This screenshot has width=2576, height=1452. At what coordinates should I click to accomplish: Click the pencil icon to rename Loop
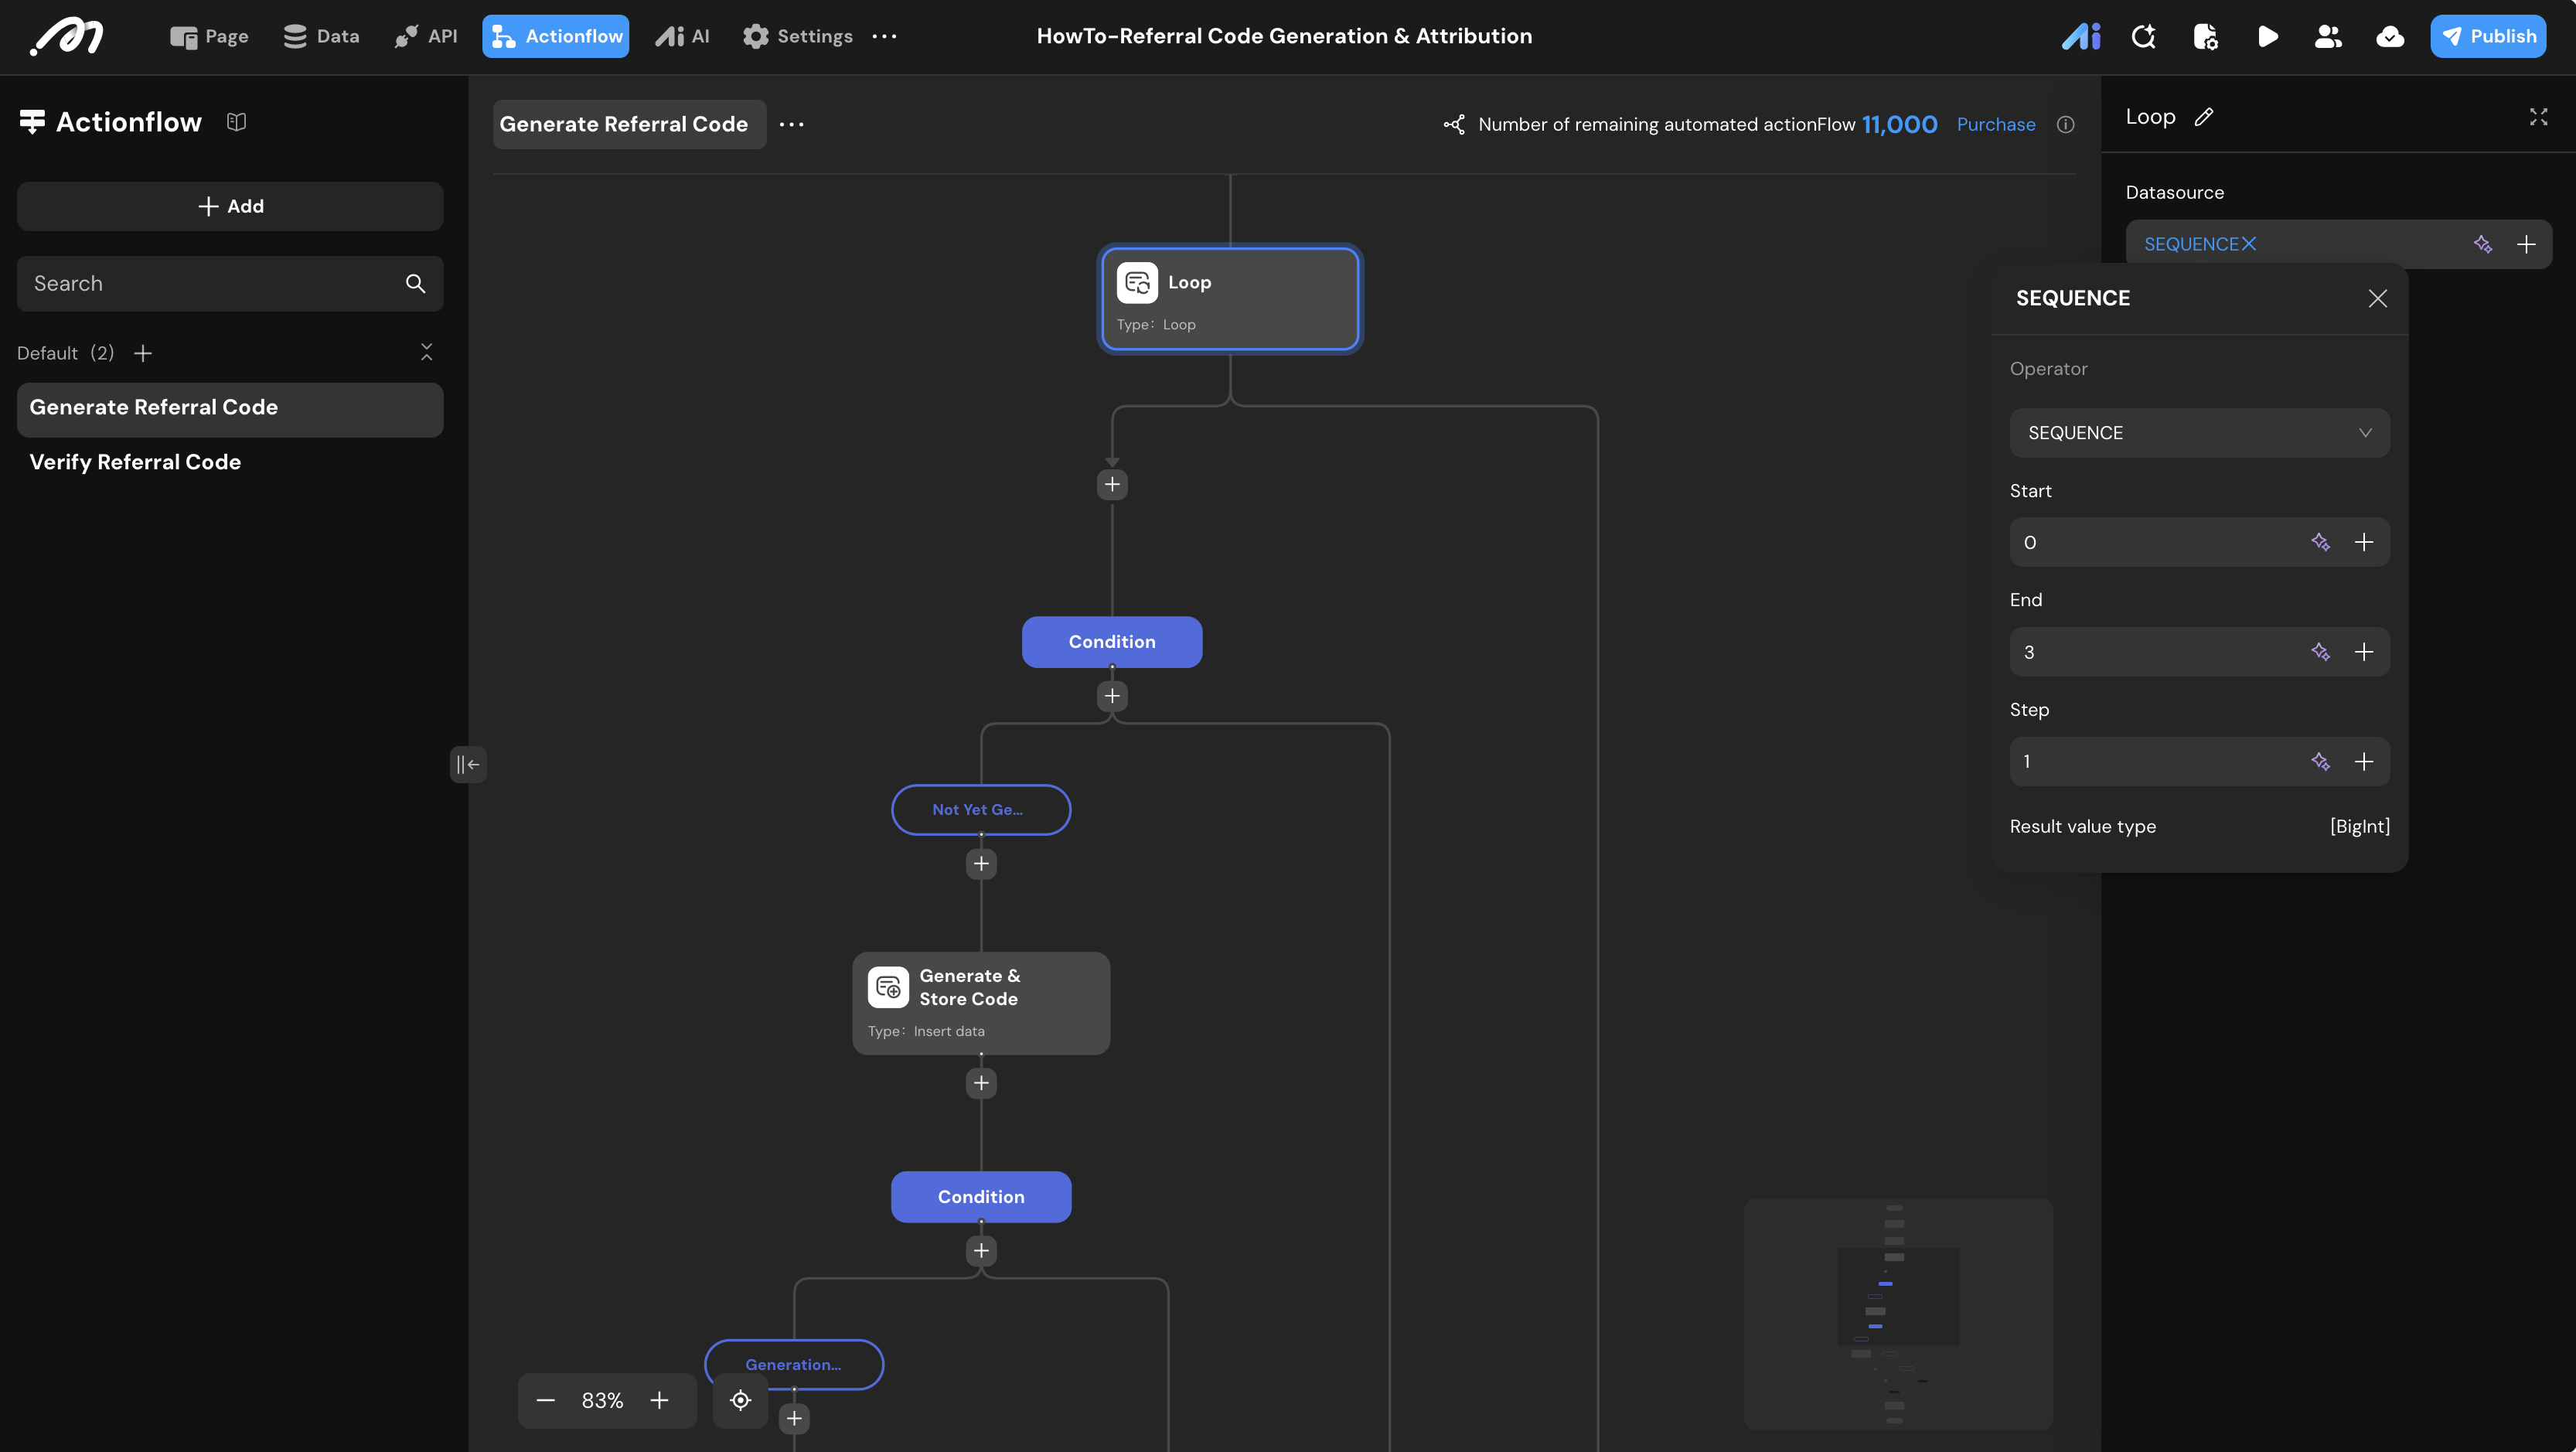(x=2204, y=117)
